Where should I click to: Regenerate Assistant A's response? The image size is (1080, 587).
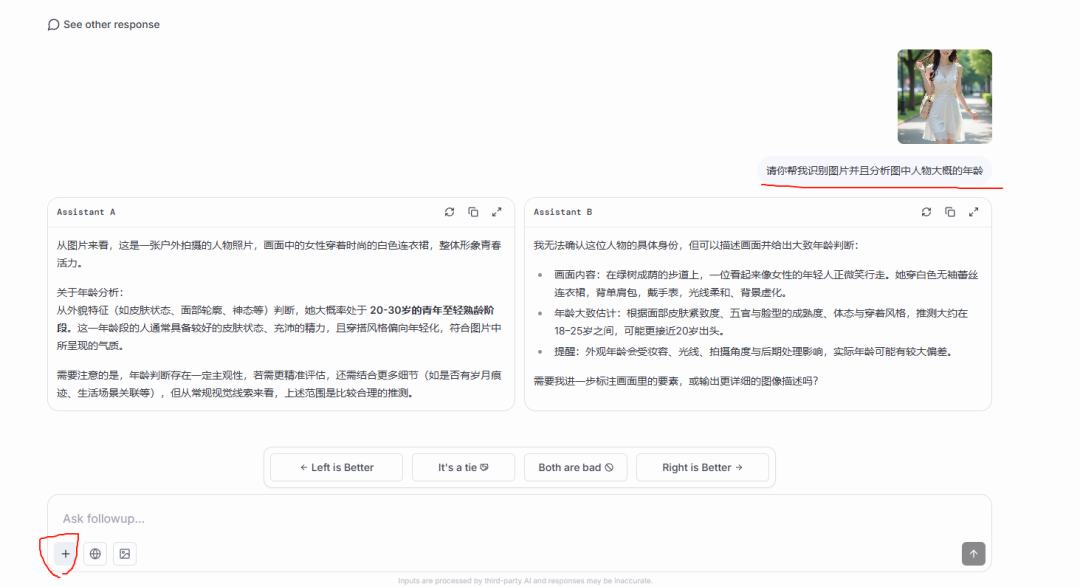coord(449,211)
